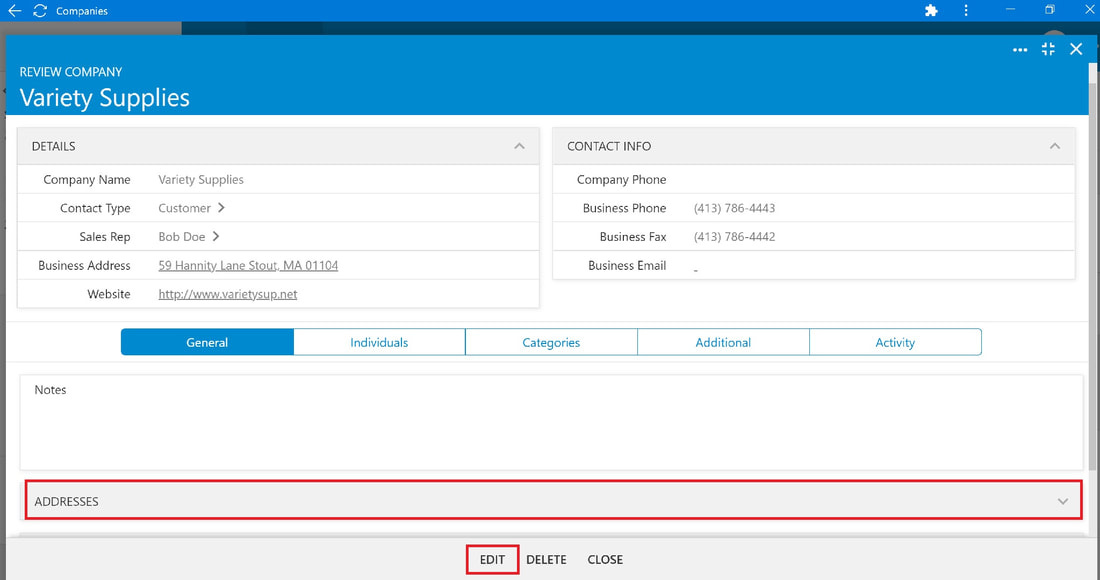
Task: Open the Customer contact type arrow
Action: click(x=221, y=208)
